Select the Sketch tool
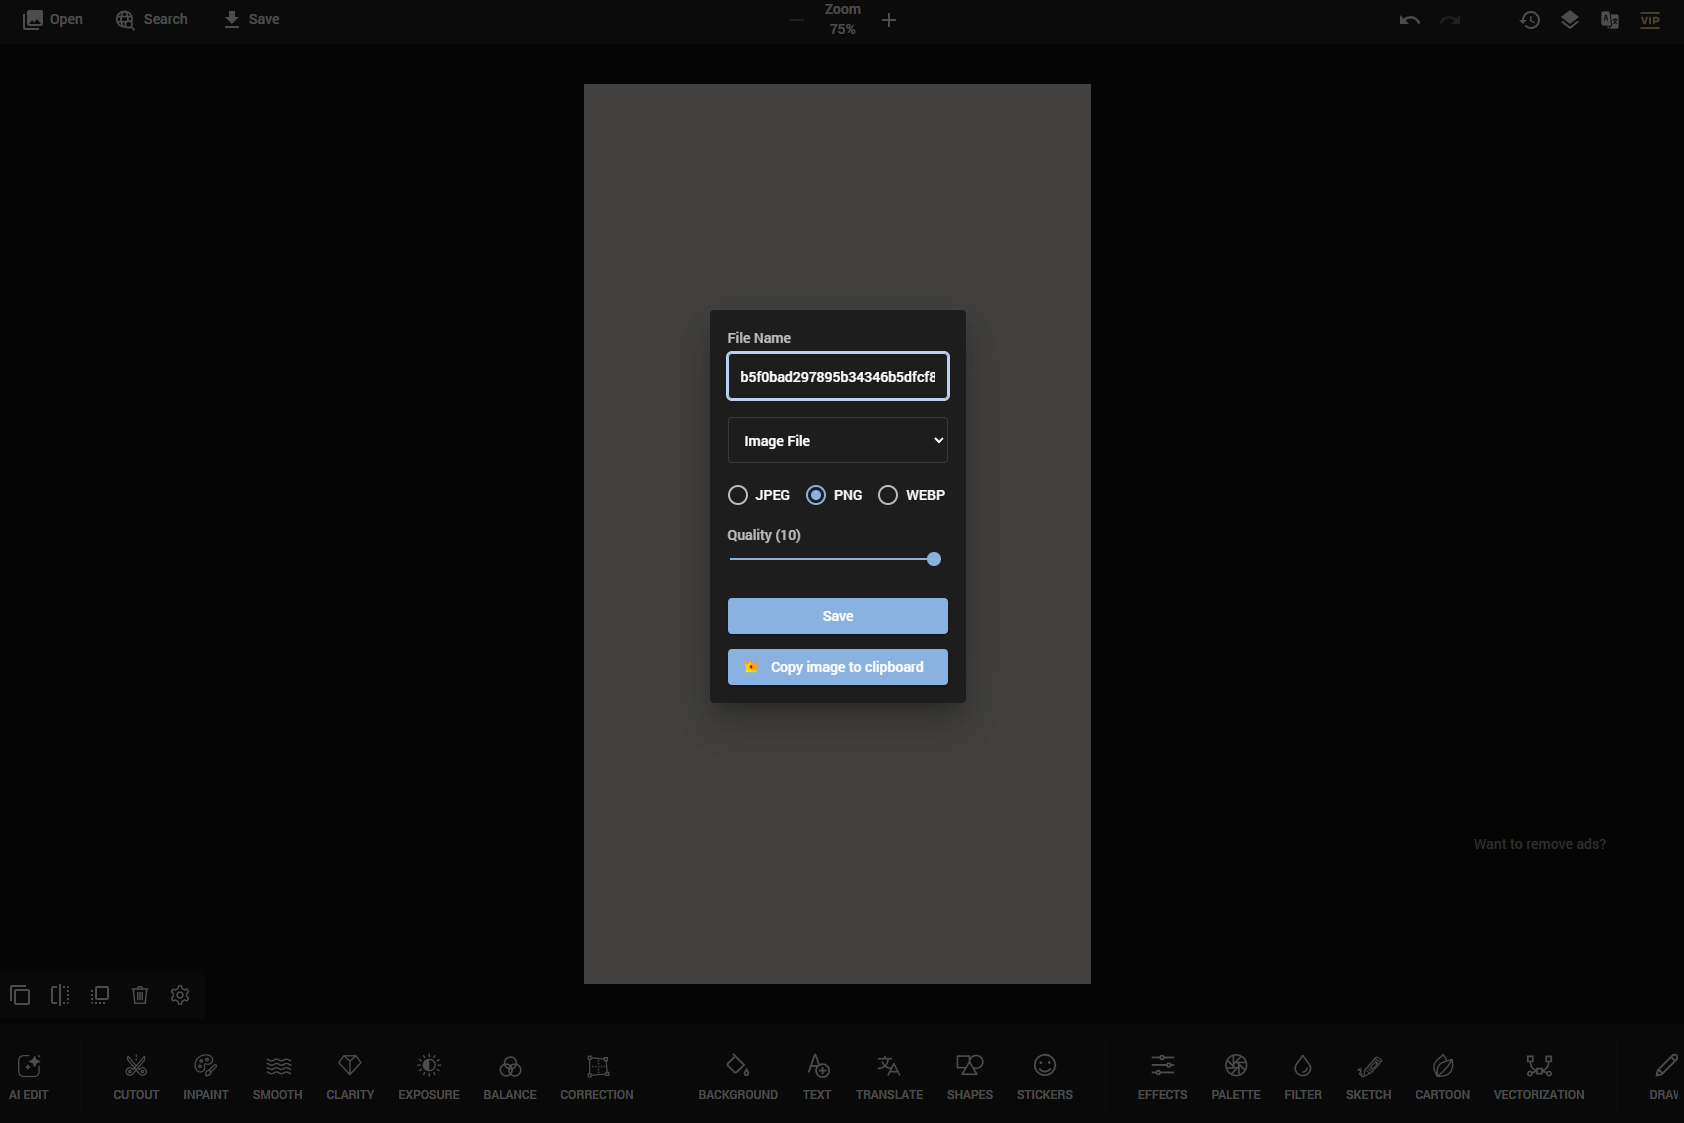The width and height of the screenshot is (1684, 1123). point(1369,1076)
